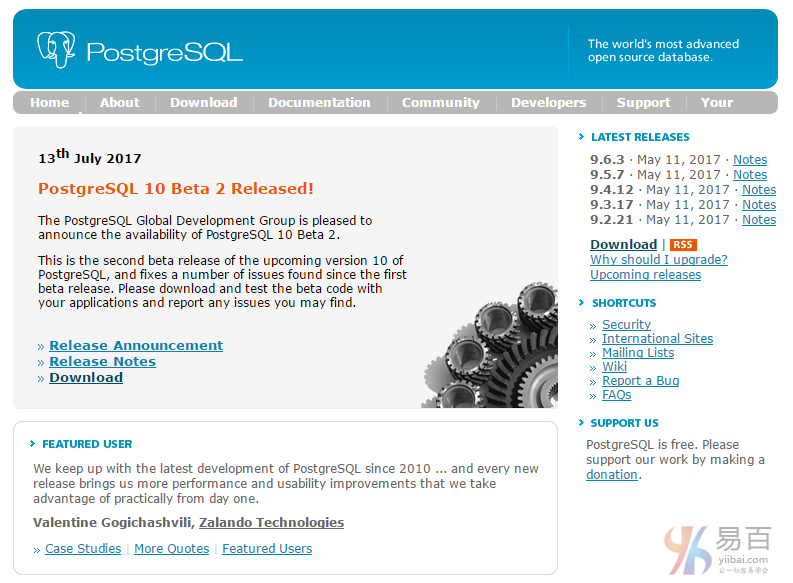Select Developers in the navigation bar
793x583 pixels.
click(x=549, y=103)
